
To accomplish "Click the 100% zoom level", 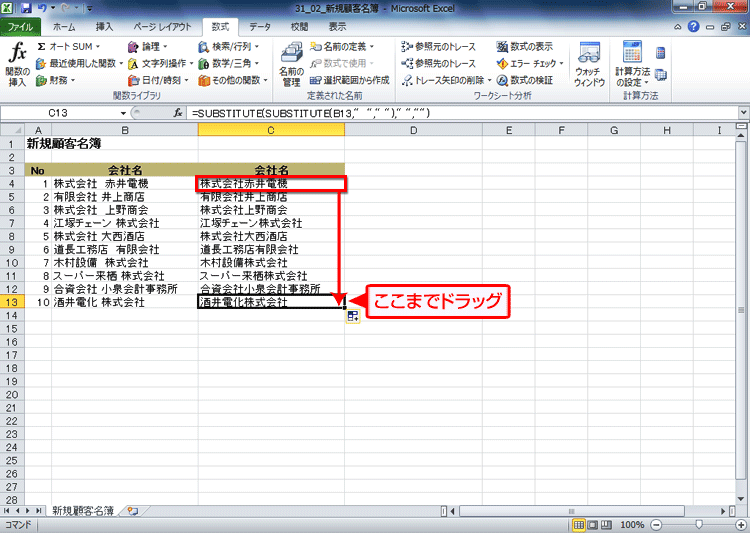I will [632, 525].
